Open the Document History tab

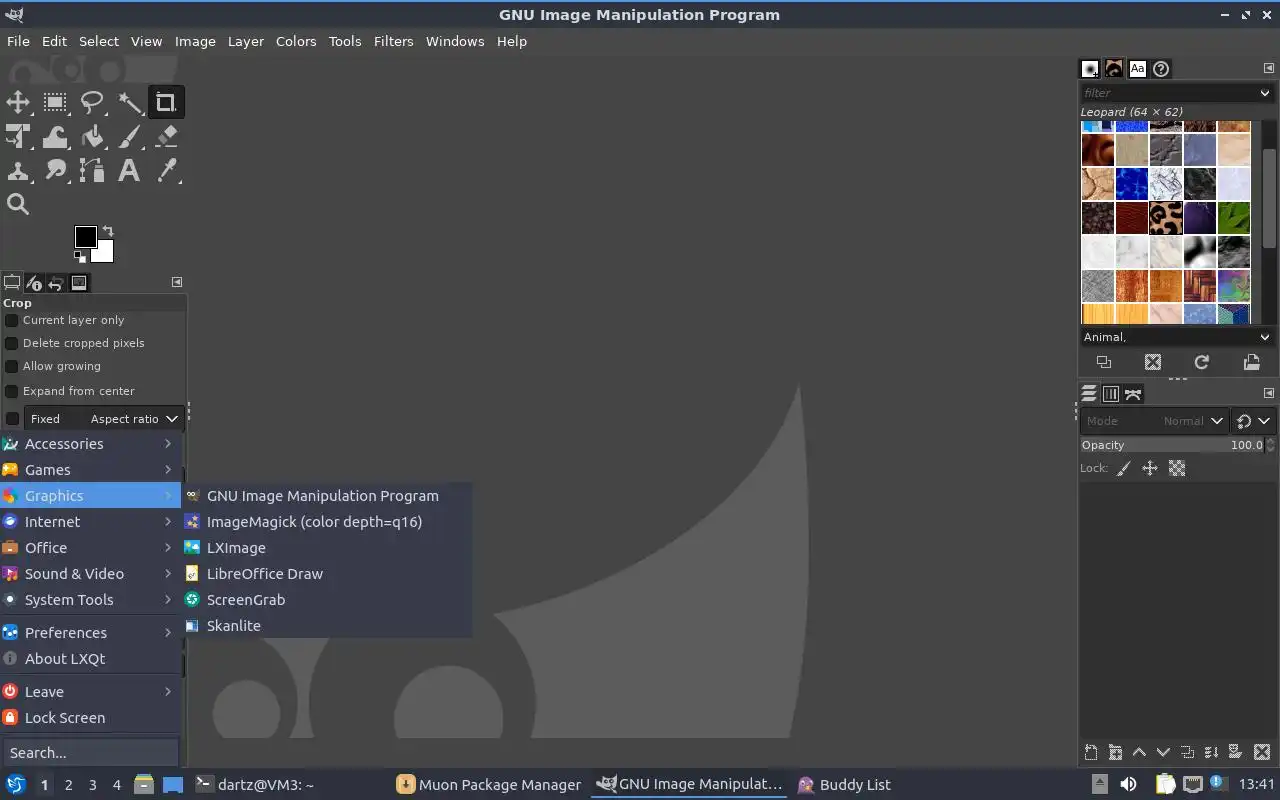[x=1161, y=69]
